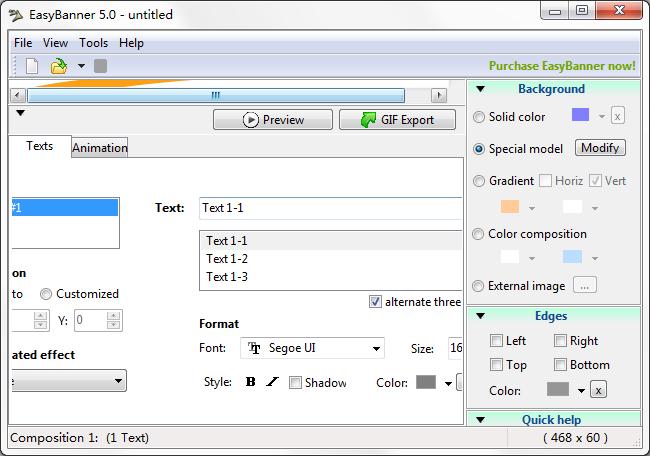Click the gray text Color swatch
Viewport: 650px width, 456px height.
426,382
